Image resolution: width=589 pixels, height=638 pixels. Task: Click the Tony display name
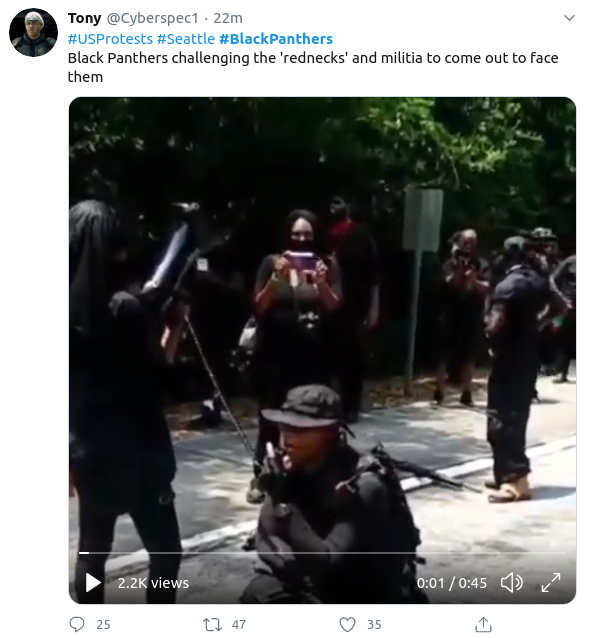[x=84, y=18]
